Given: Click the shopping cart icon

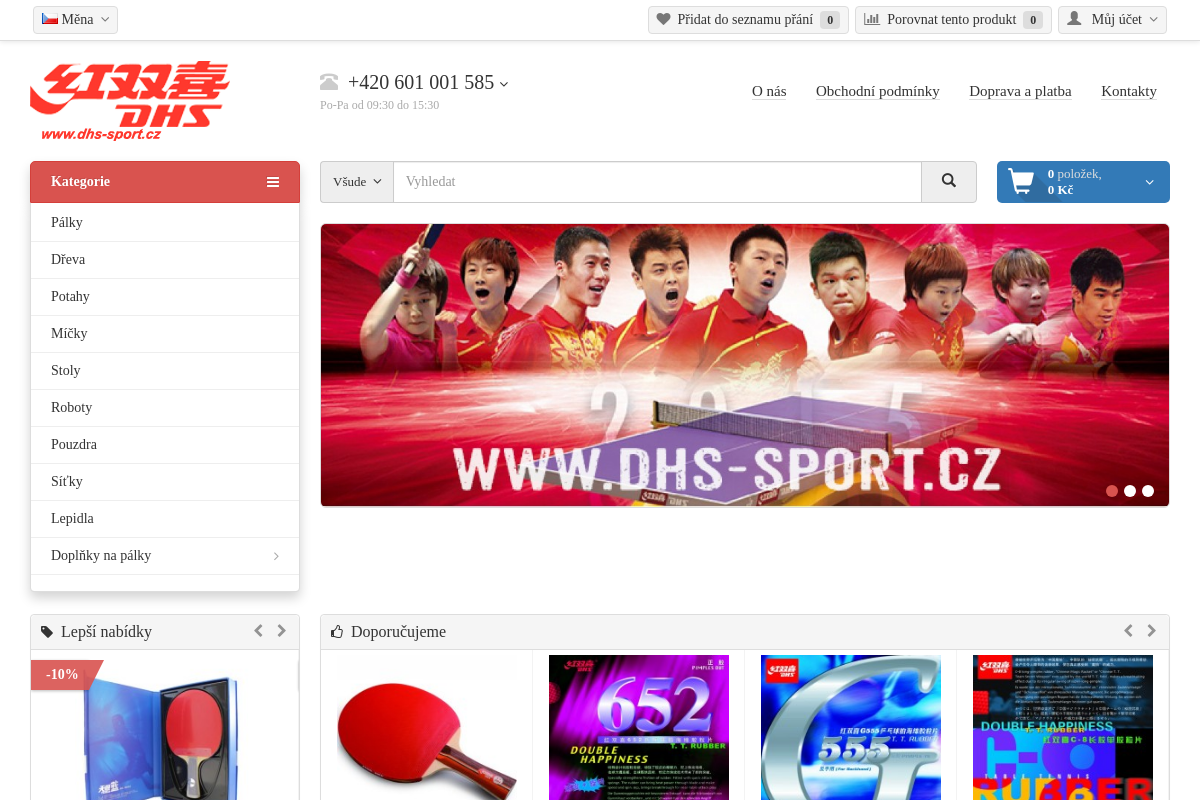Looking at the screenshot, I should (x=1021, y=181).
